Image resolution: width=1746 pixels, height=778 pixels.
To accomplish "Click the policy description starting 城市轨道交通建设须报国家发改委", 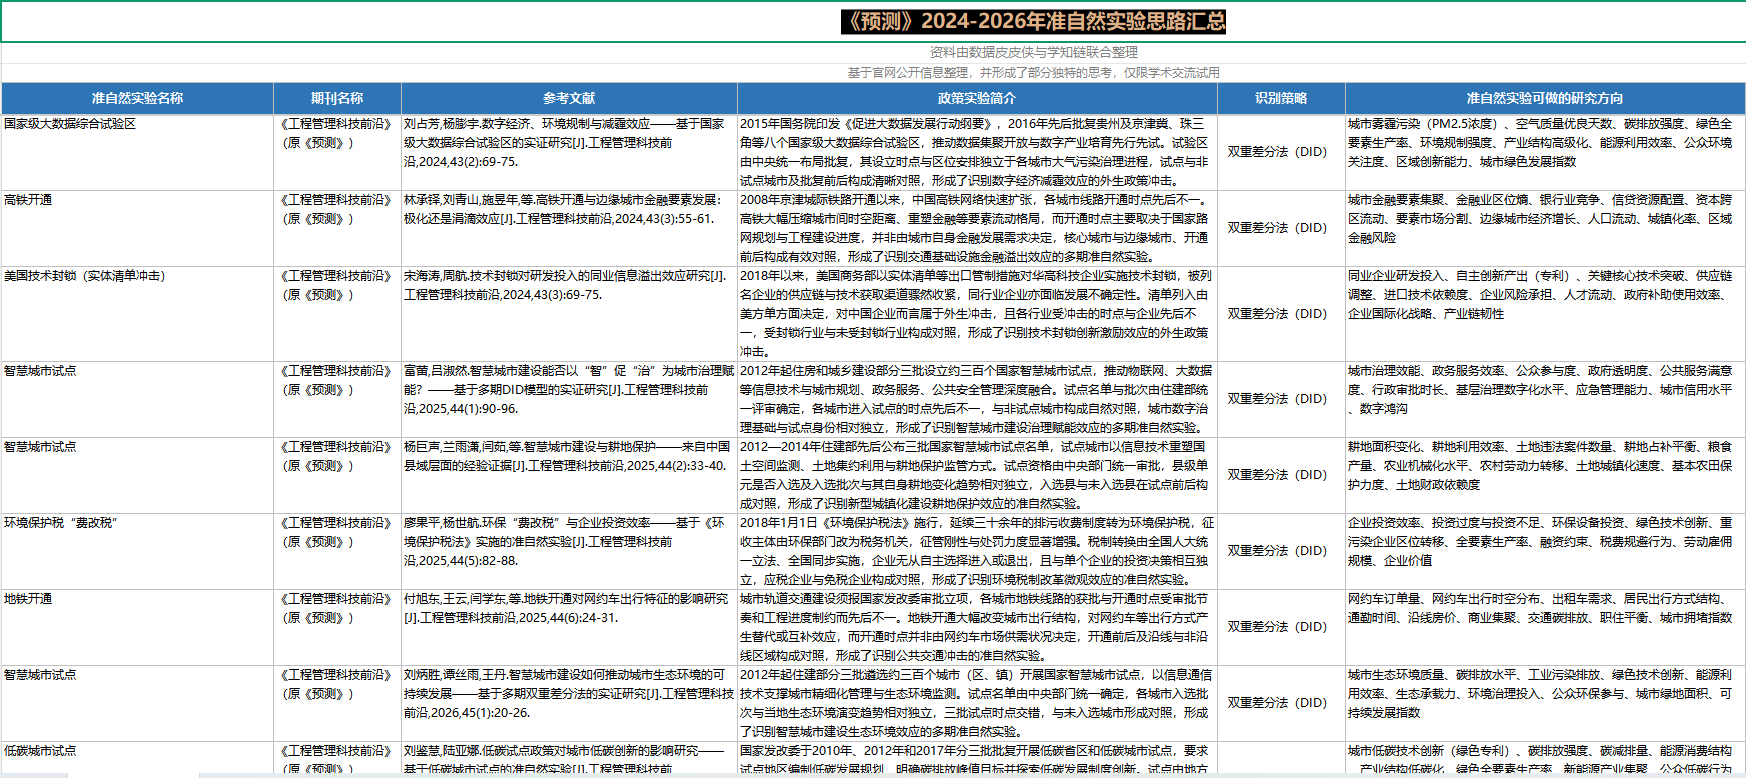I will pos(977,627).
